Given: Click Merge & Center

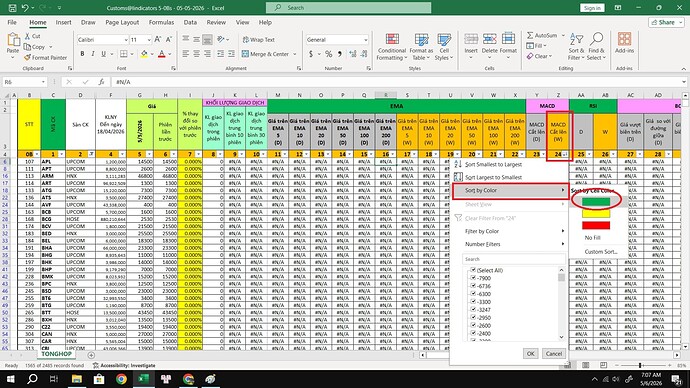Looking at the screenshot, I should (266, 54).
